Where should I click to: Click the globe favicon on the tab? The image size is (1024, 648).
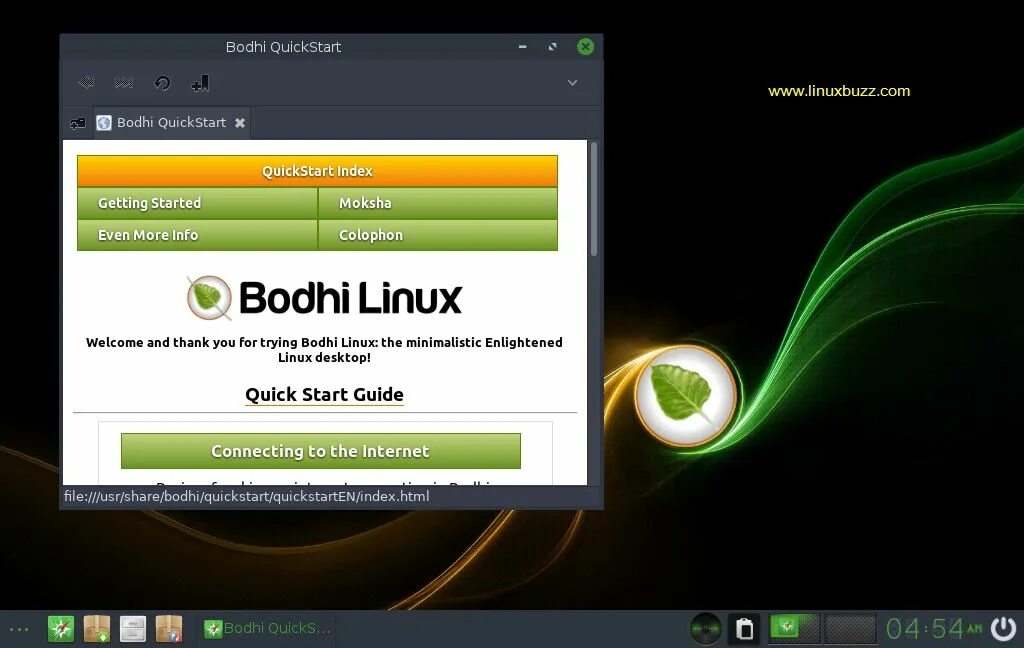point(104,123)
